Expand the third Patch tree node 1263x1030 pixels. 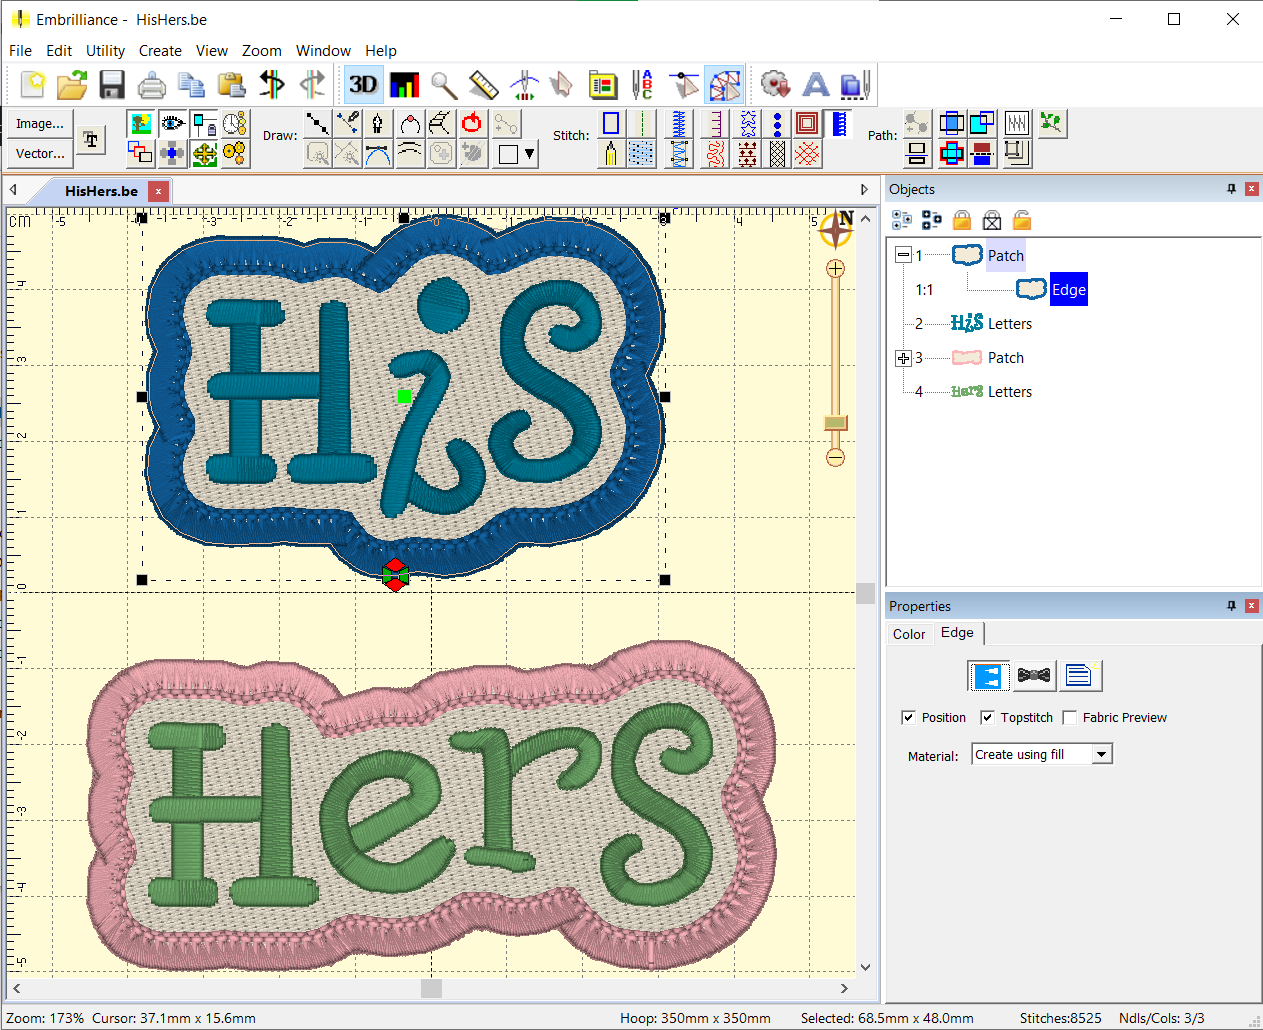[x=903, y=358]
